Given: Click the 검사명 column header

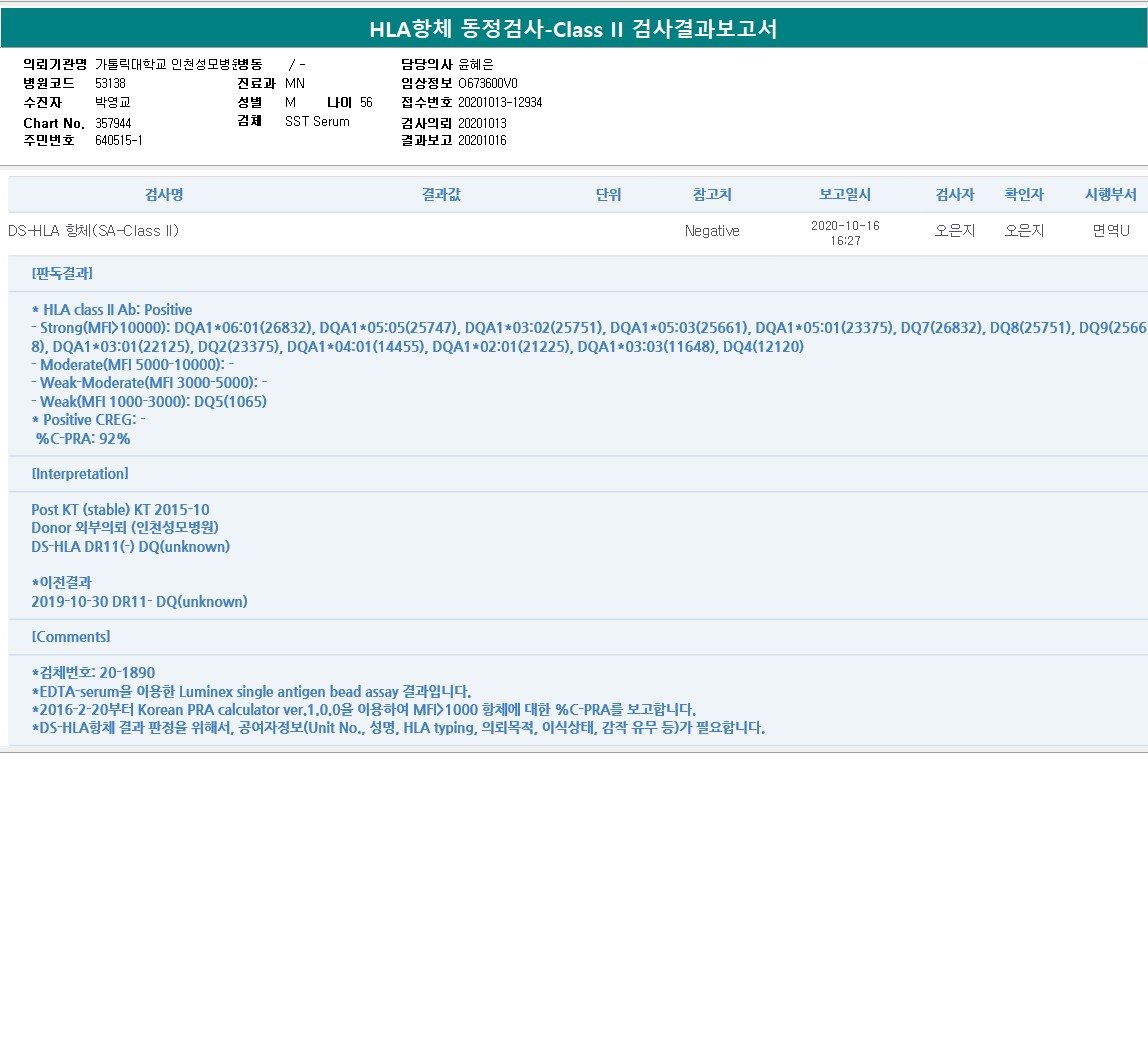Looking at the screenshot, I should (164, 194).
